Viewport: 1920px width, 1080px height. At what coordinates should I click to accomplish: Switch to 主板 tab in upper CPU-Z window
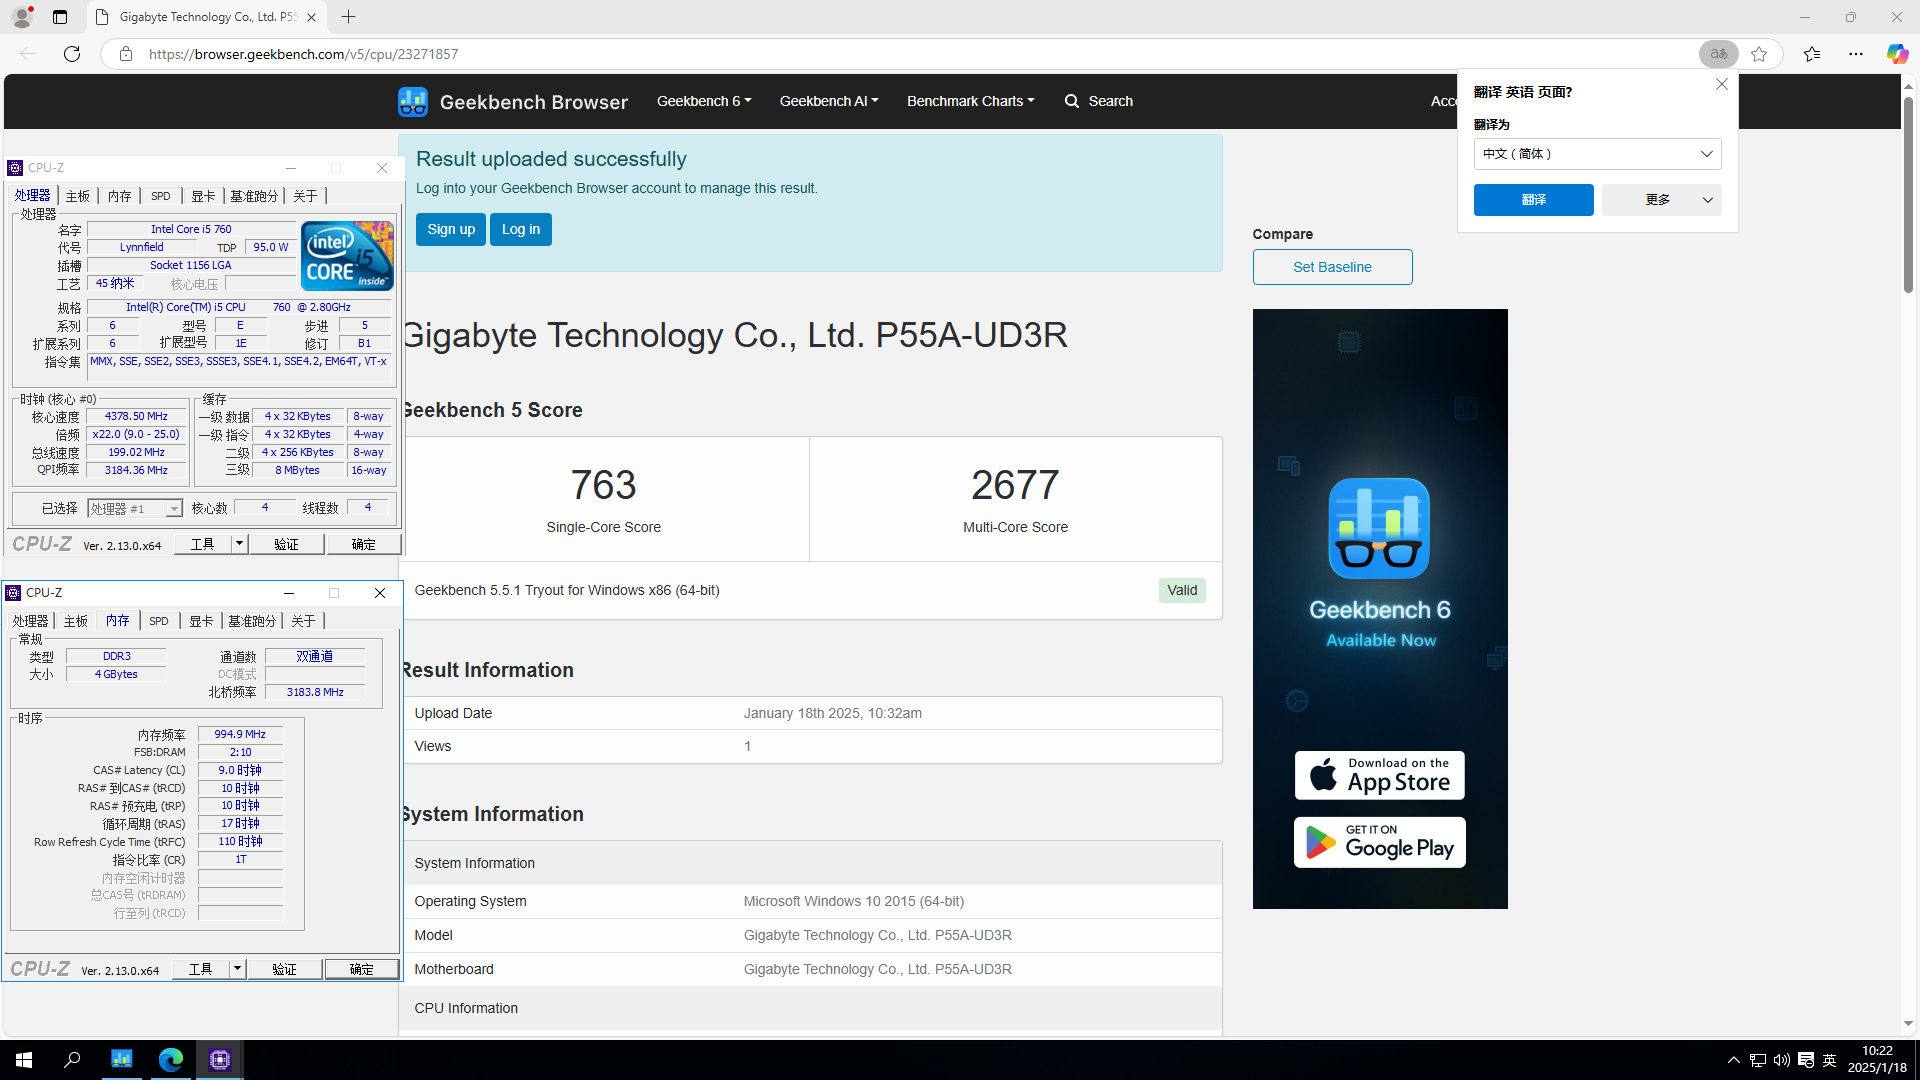pyautogui.click(x=78, y=196)
